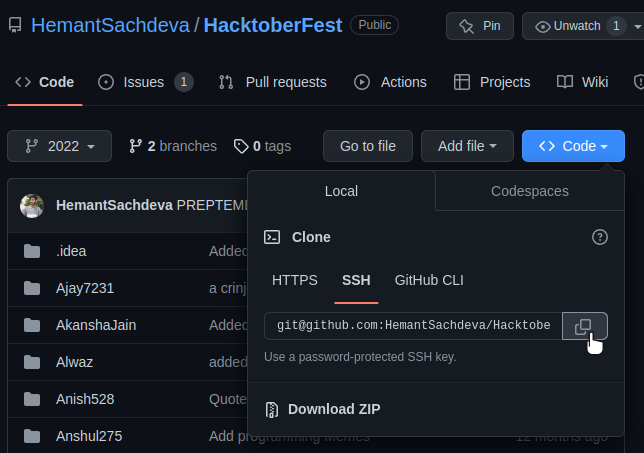Screen dimensions: 644x453
Task: Open the Pull requests tab
Action: [x=273, y=82]
